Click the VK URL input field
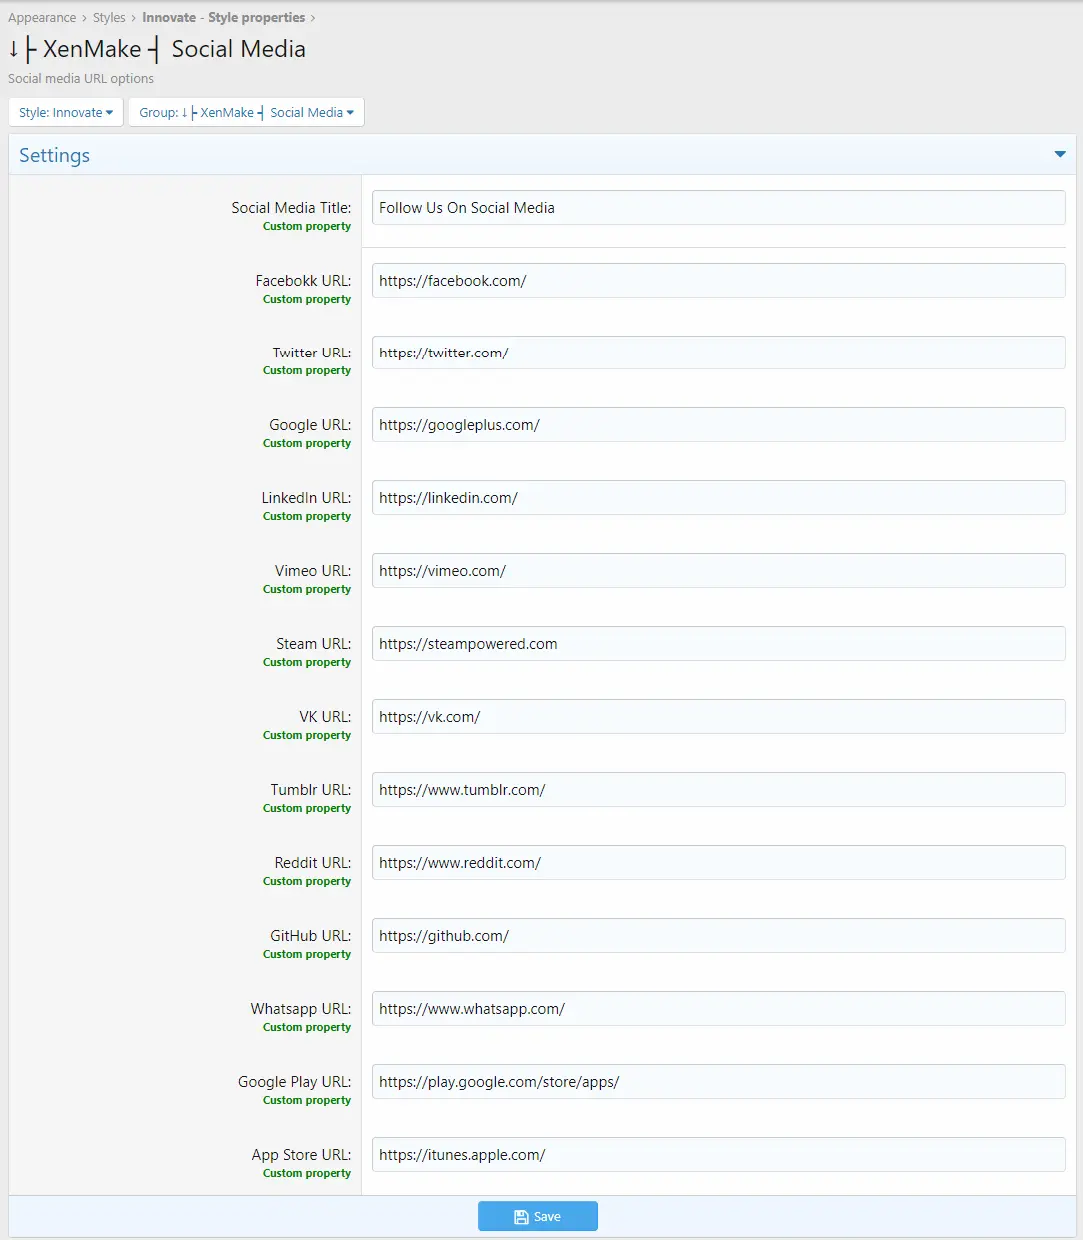Viewport: 1083px width, 1240px height. [x=718, y=717]
